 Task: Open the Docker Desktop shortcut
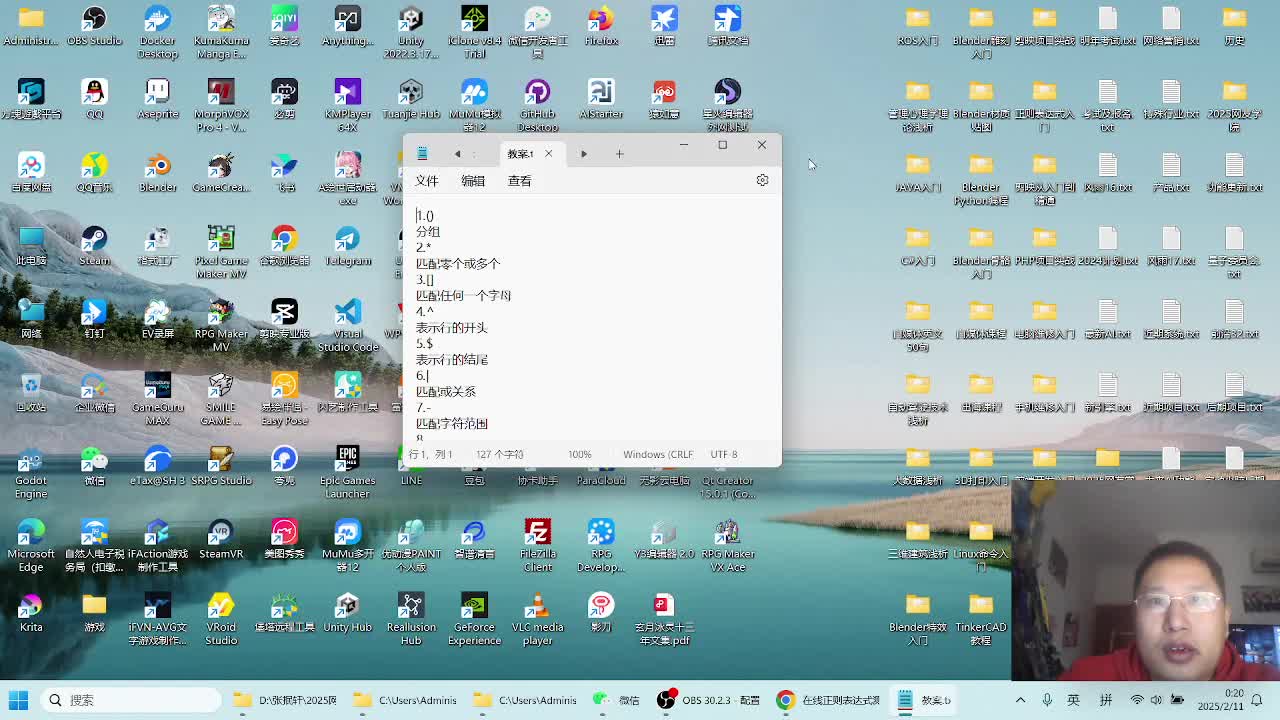[x=157, y=32]
